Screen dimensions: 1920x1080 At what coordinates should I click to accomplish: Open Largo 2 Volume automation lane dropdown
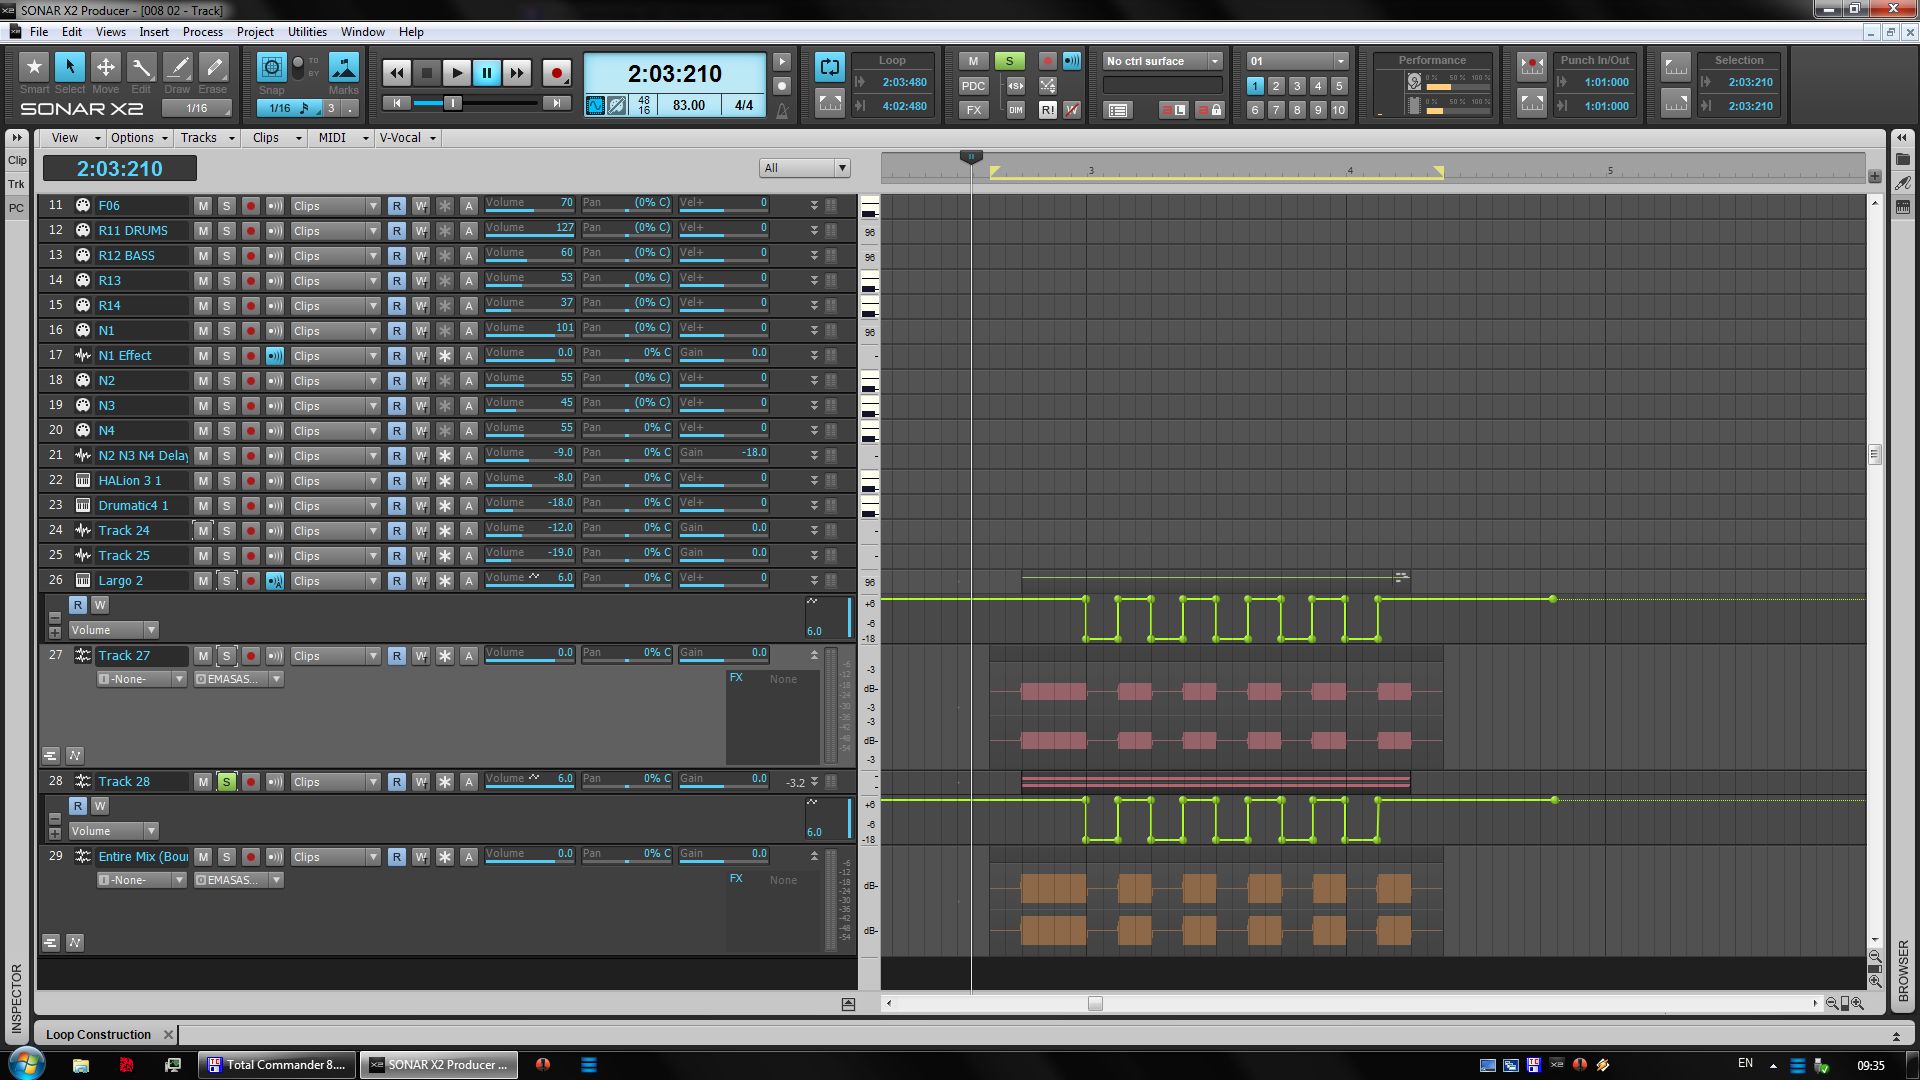coord(114,630)
